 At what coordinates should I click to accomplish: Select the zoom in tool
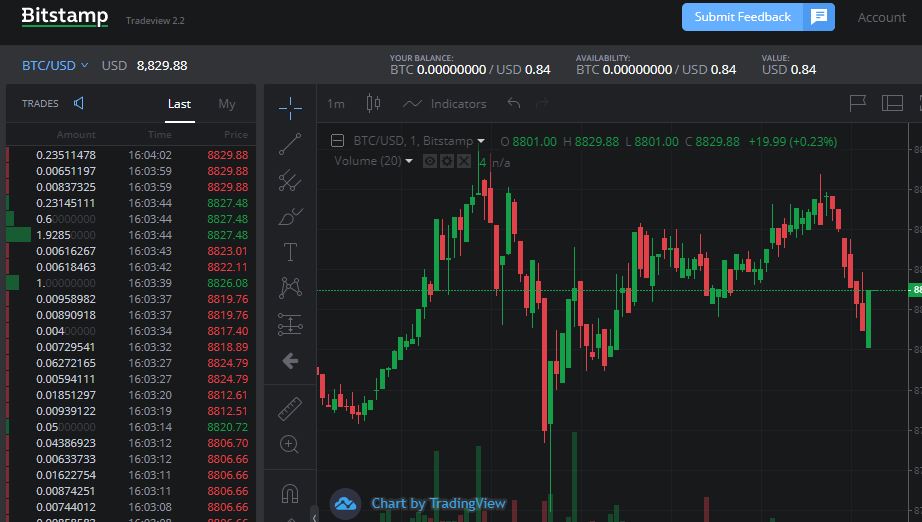(x=290, y=444)
